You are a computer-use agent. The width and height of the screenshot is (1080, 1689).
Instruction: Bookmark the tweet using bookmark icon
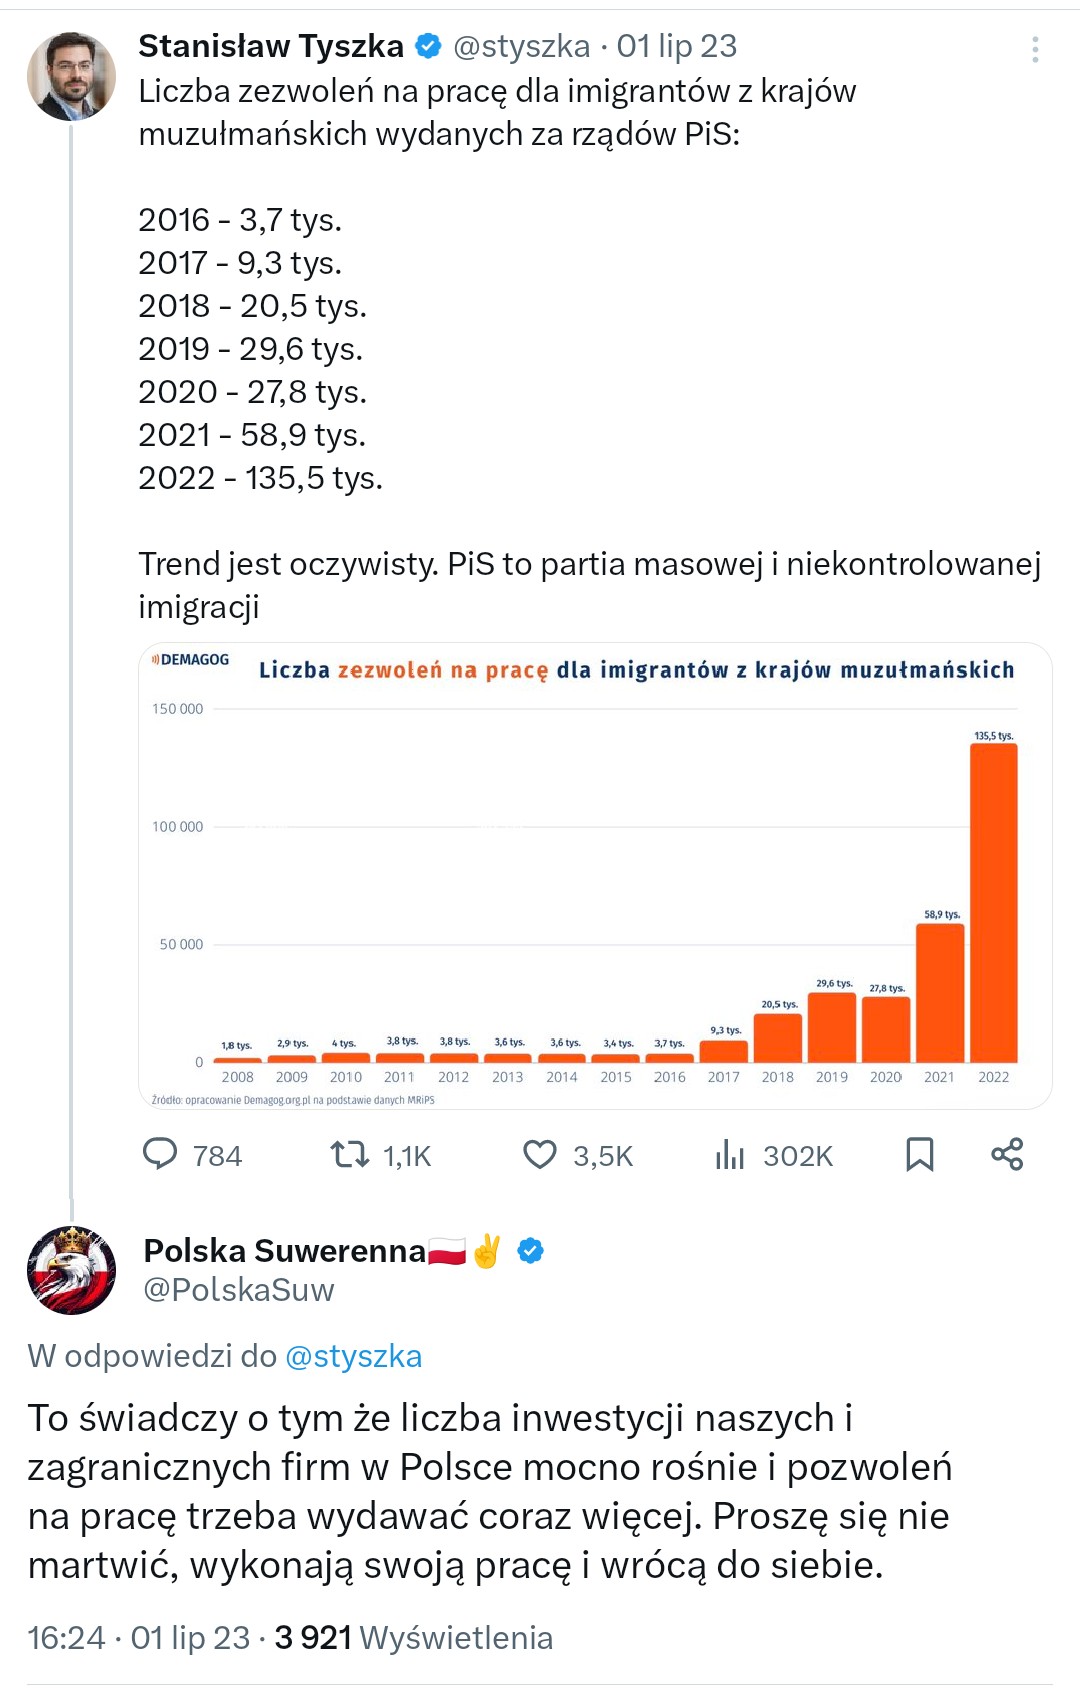[919, 1154]
